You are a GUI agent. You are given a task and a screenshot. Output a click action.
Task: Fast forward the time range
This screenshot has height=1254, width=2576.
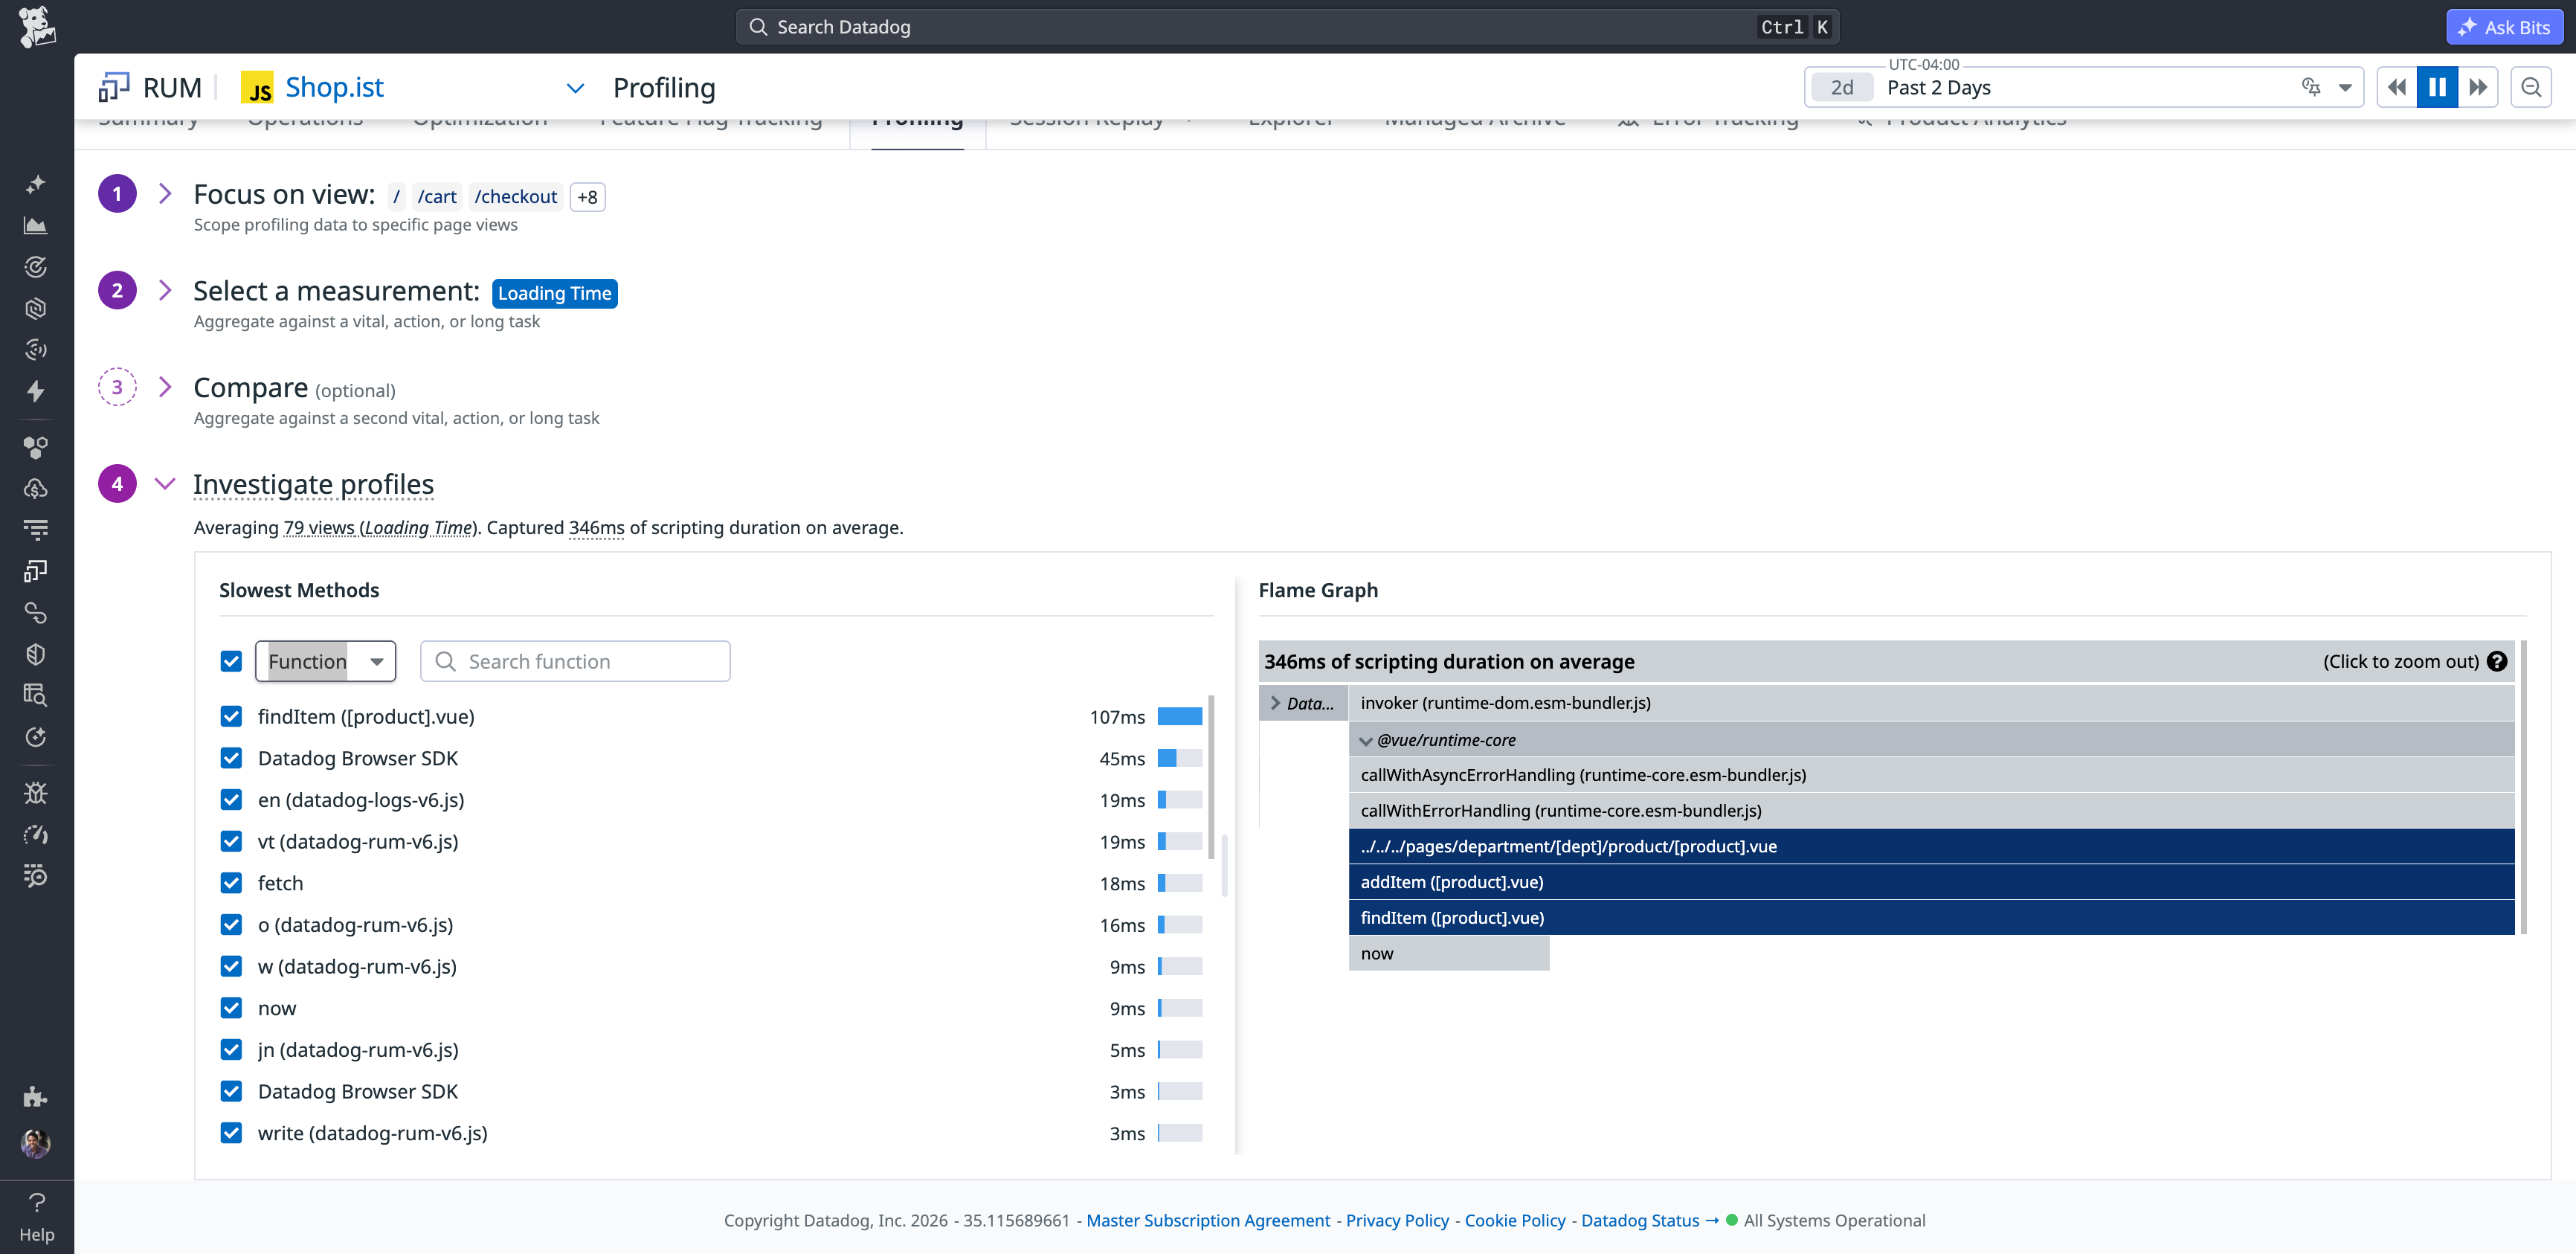[2478, 87]
